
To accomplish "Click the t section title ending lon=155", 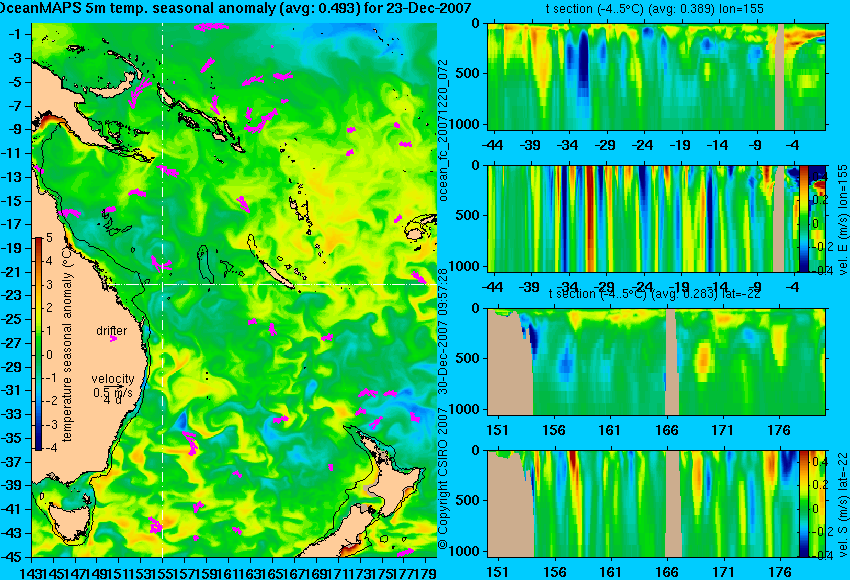I will [654, 9].
